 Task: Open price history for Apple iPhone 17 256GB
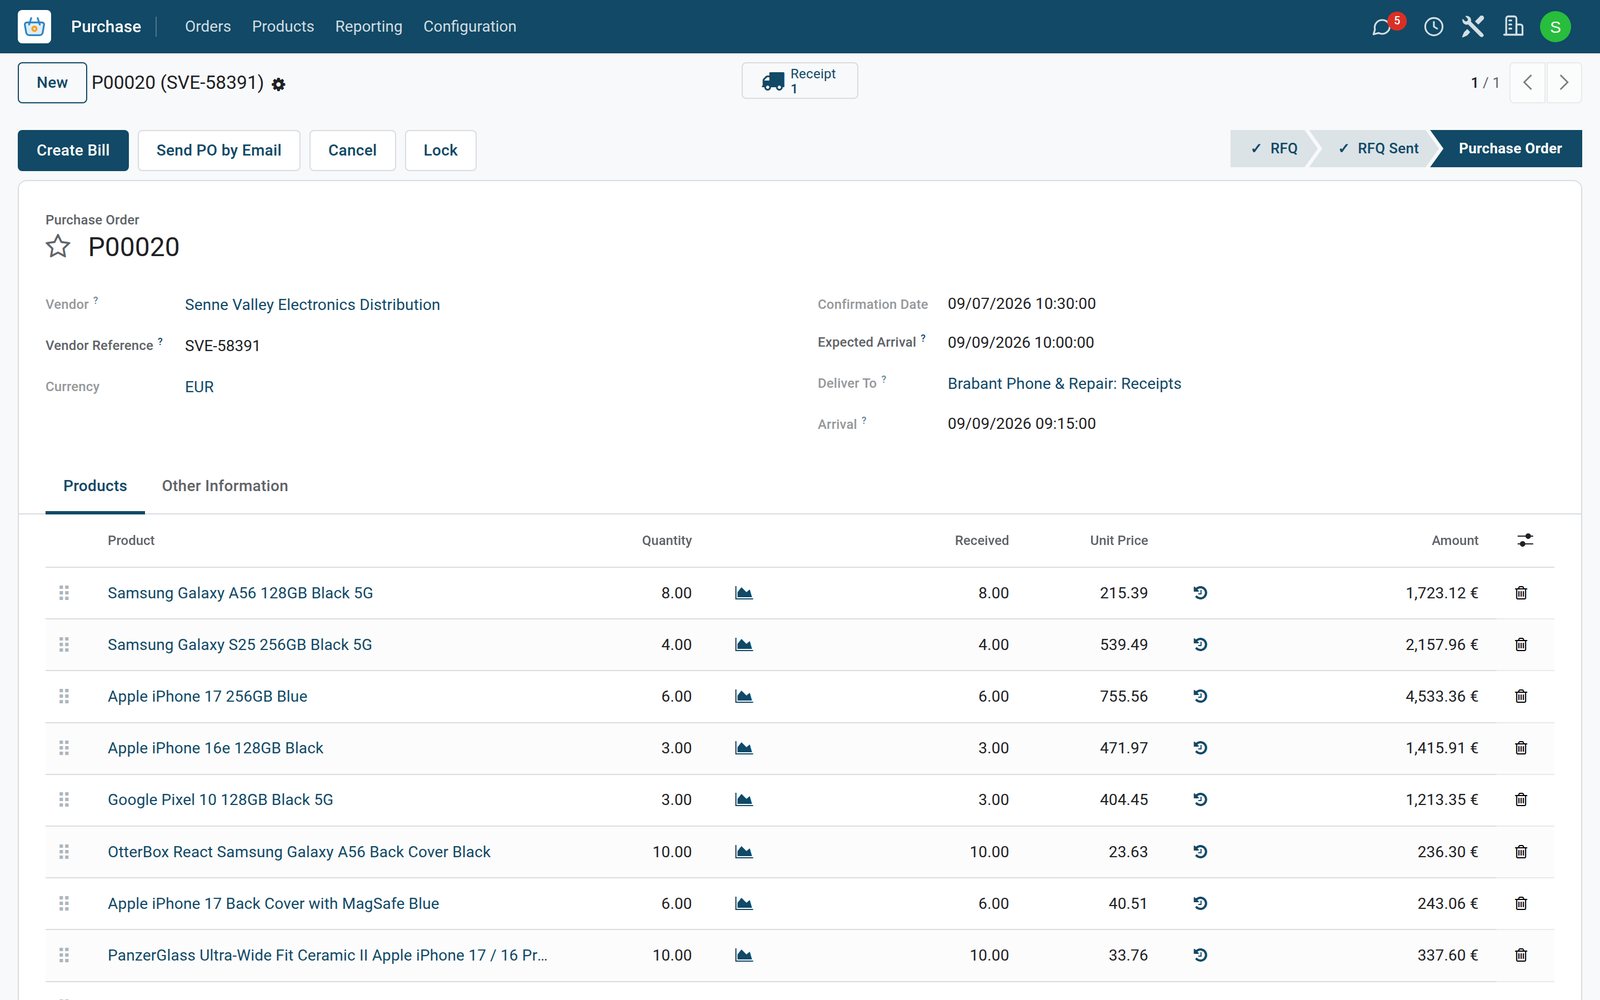(1200, 696)
